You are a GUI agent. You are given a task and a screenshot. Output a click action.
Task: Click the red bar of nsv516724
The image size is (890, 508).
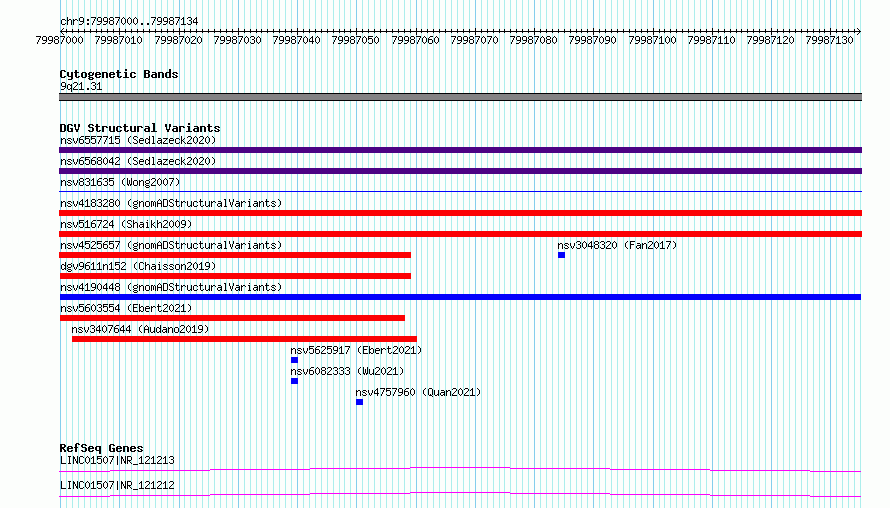pyautogui.click(x=460, y=234)
